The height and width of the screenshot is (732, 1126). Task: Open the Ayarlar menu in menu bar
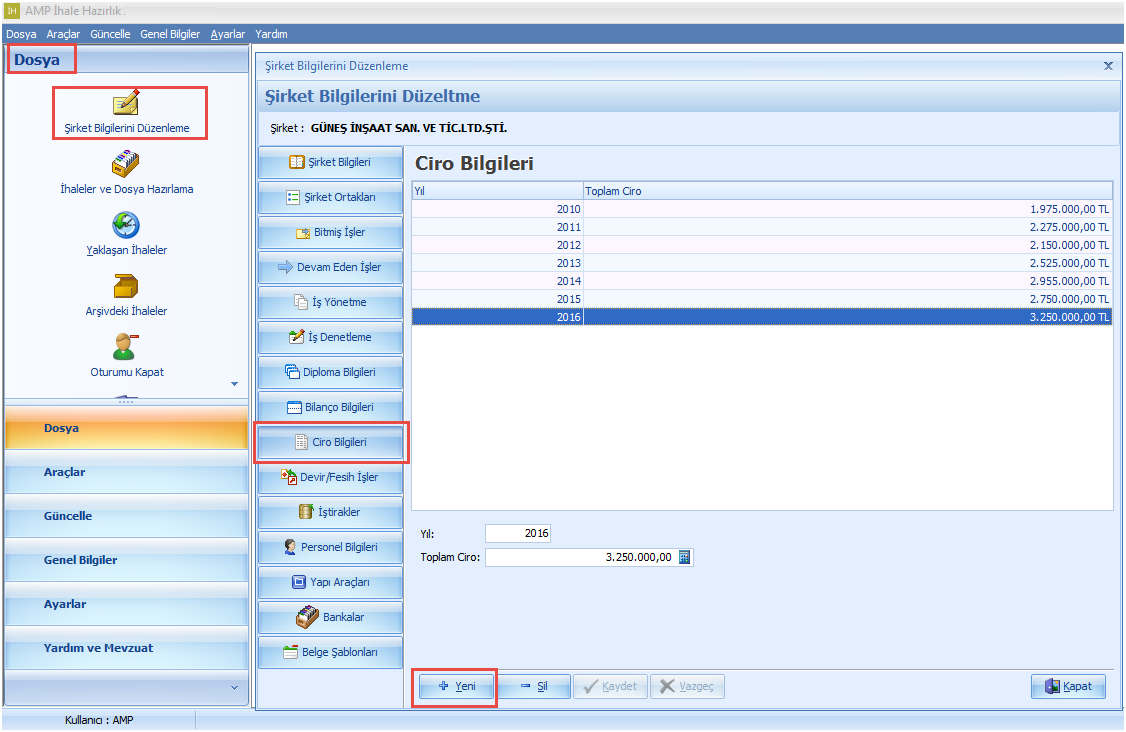point(227,34)
